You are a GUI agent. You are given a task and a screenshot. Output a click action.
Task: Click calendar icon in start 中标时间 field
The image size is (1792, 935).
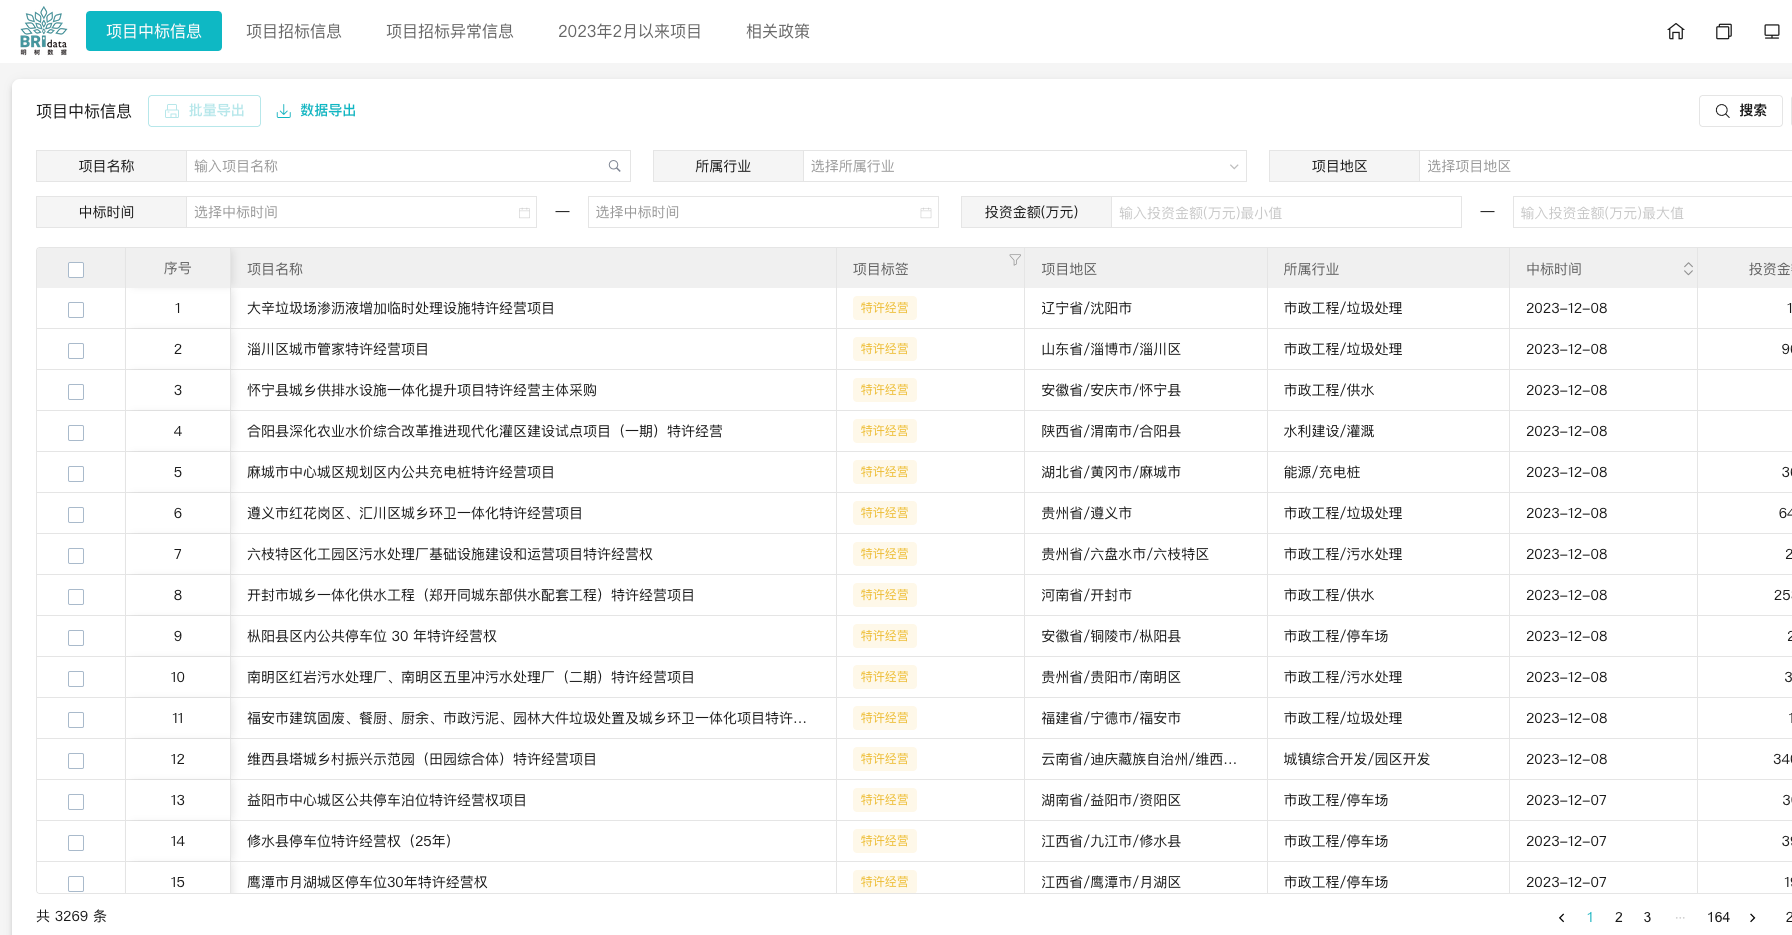point(524,213)
